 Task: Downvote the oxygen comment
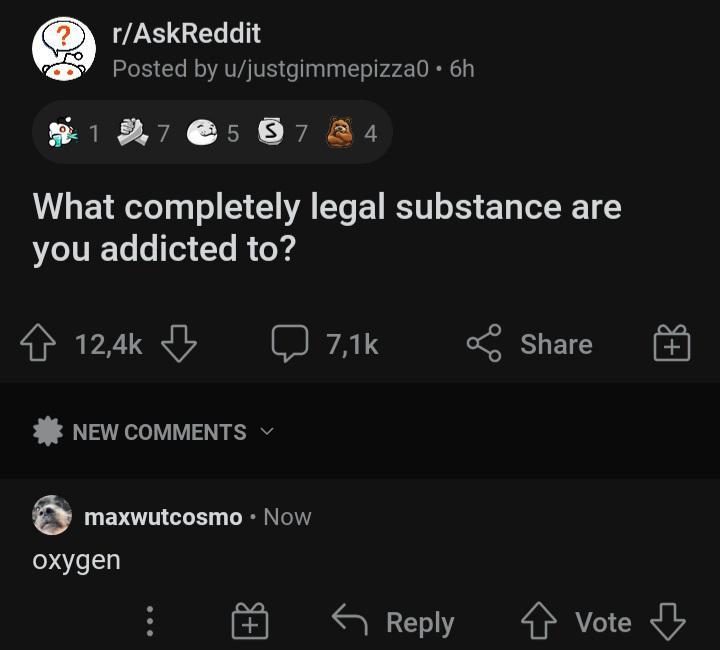tap(668, 622)
